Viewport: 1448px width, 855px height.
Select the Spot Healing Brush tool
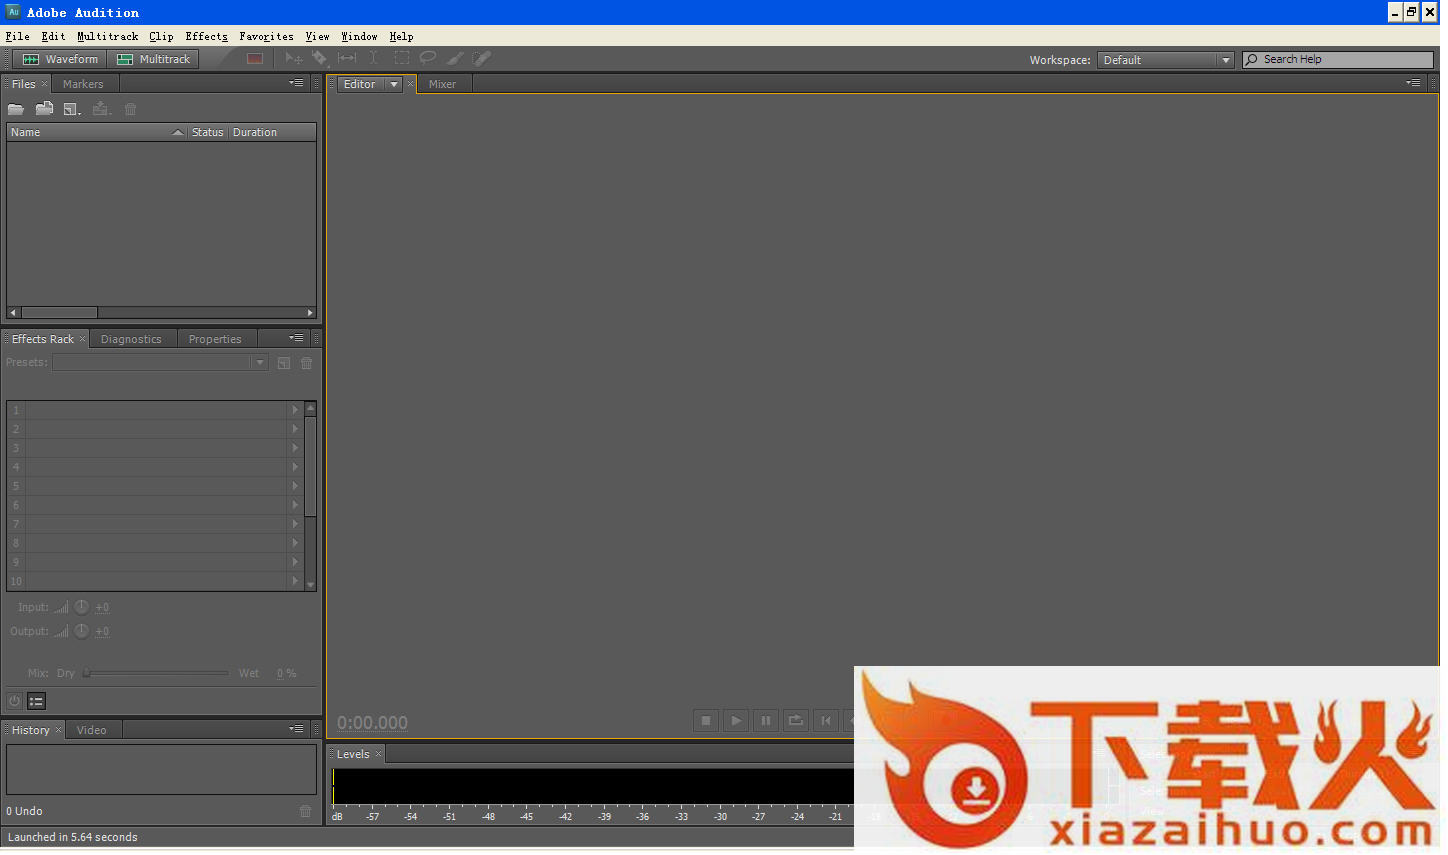[x=482, y=59]
